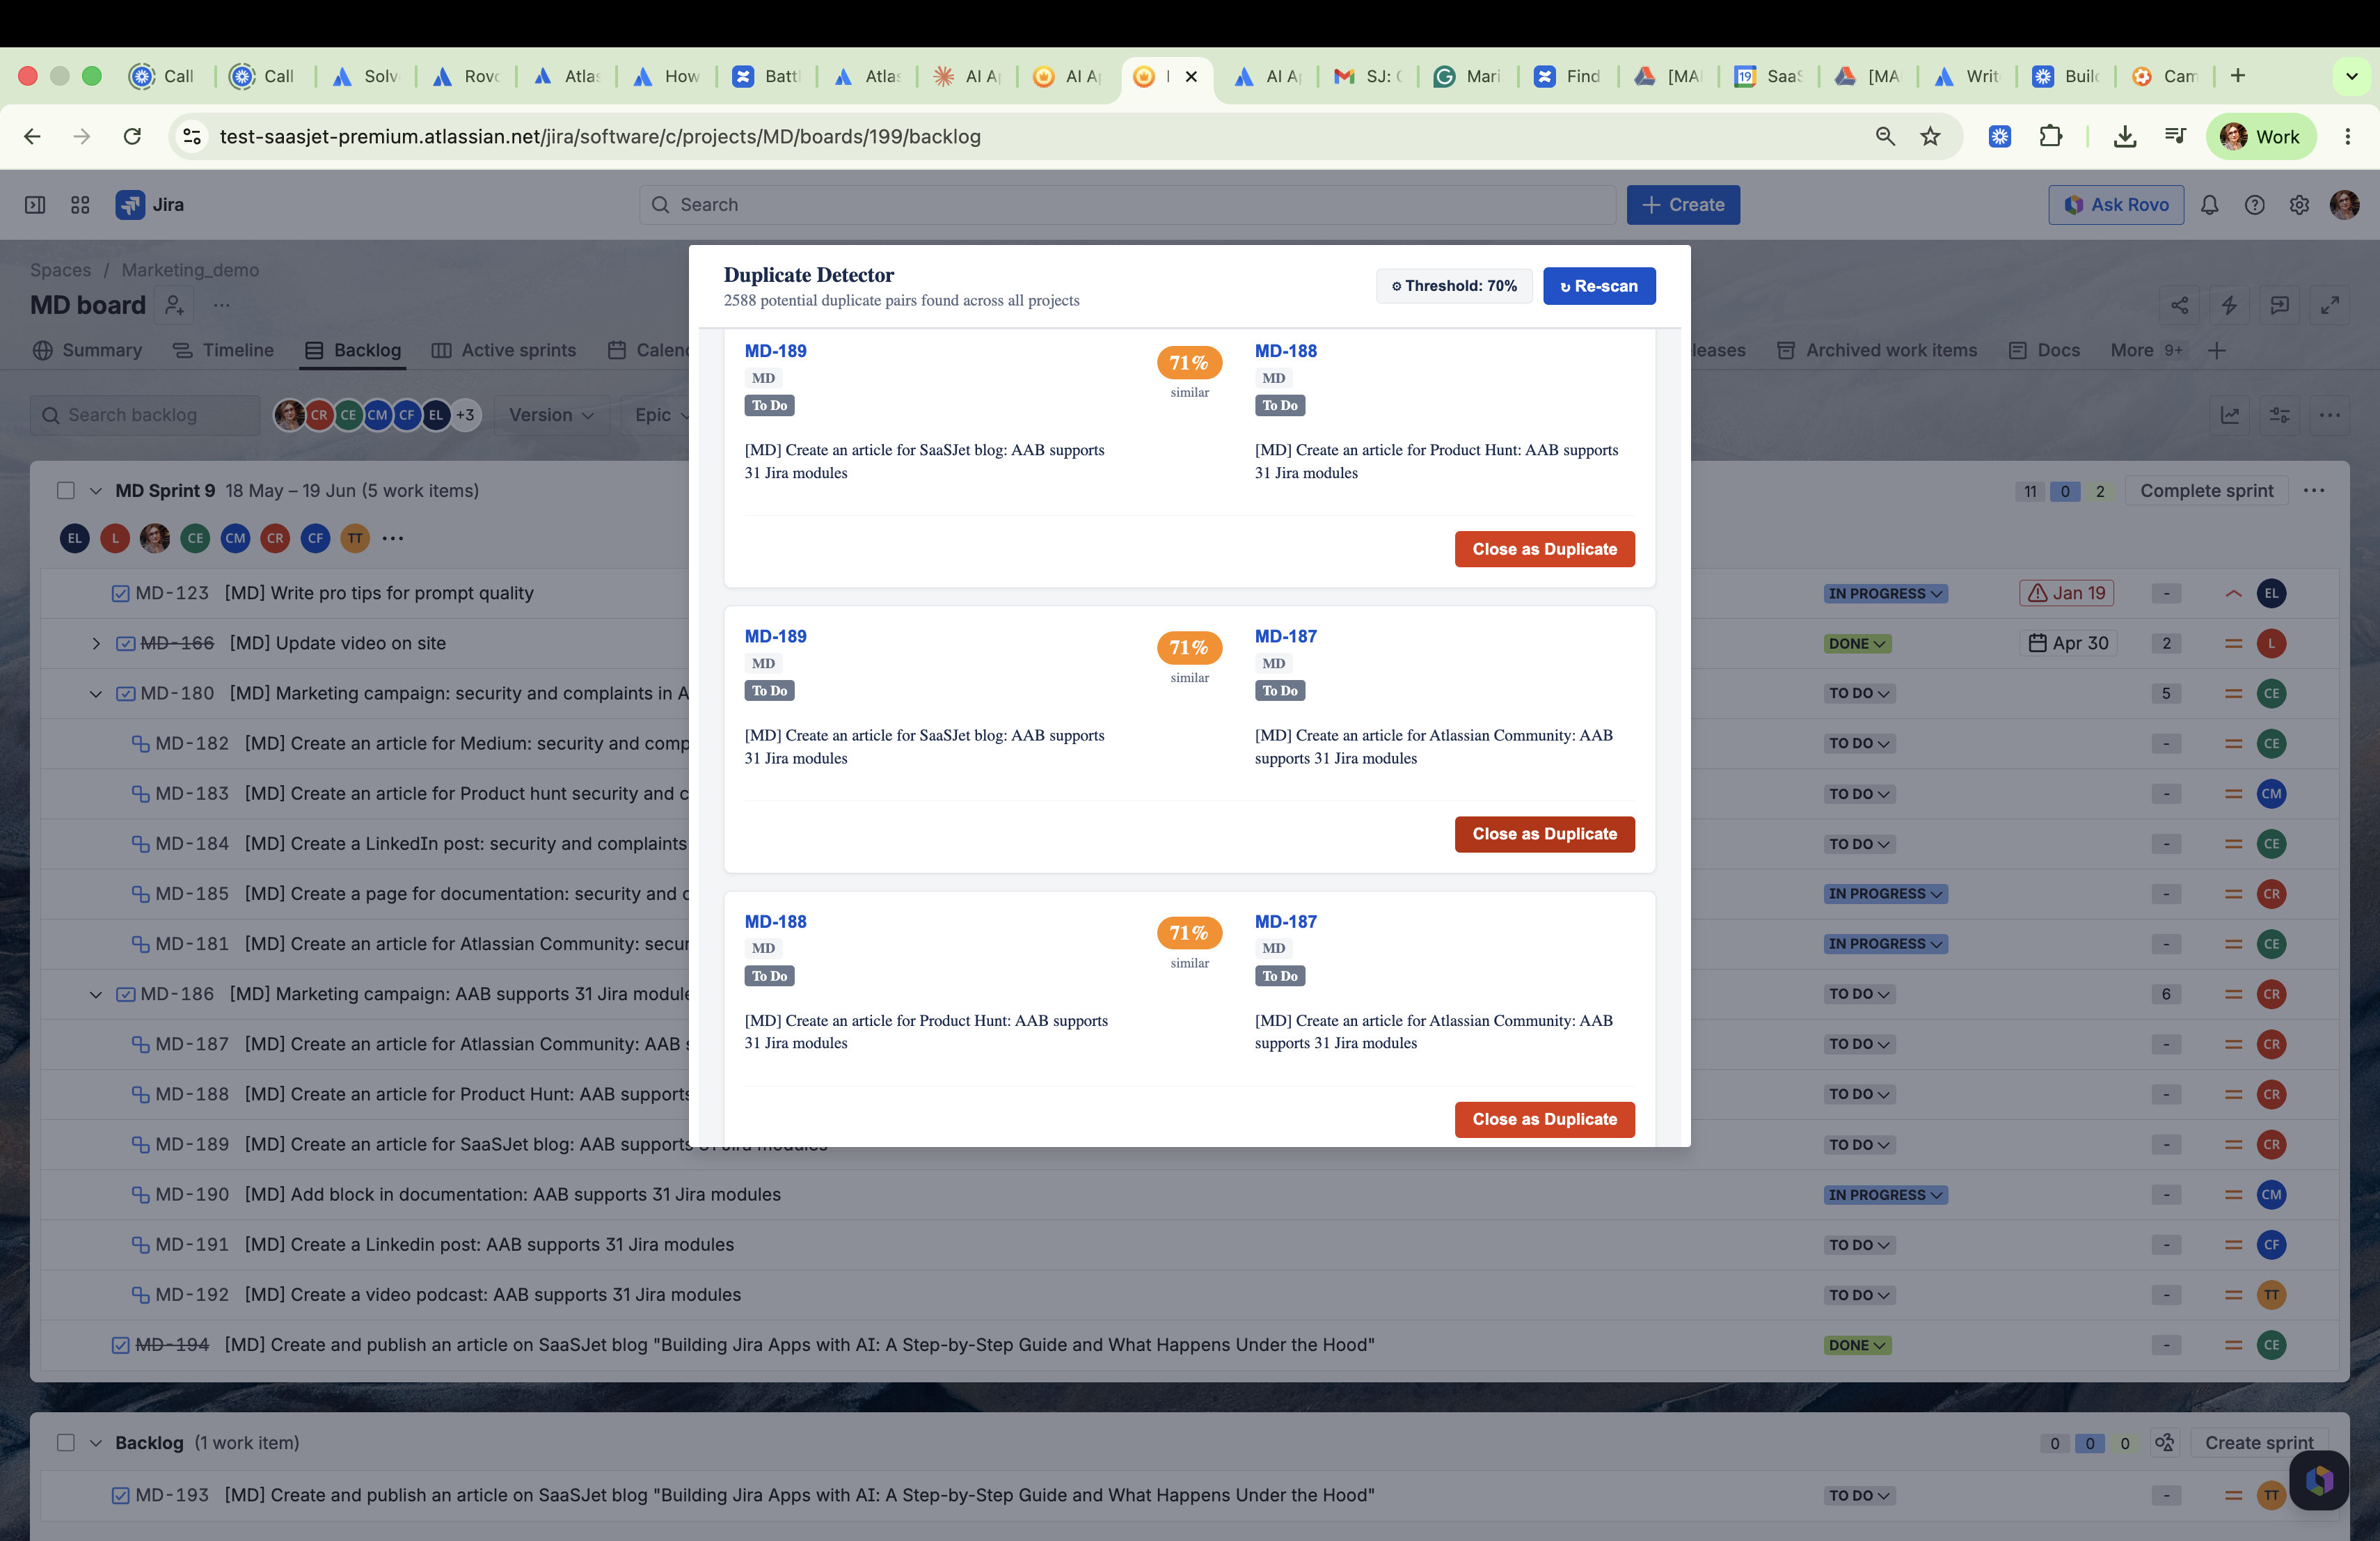This screenshot has width=2380, height=1541.
Task: Open the MD-187 link beside MD-188
Action: coord(1285,922)
